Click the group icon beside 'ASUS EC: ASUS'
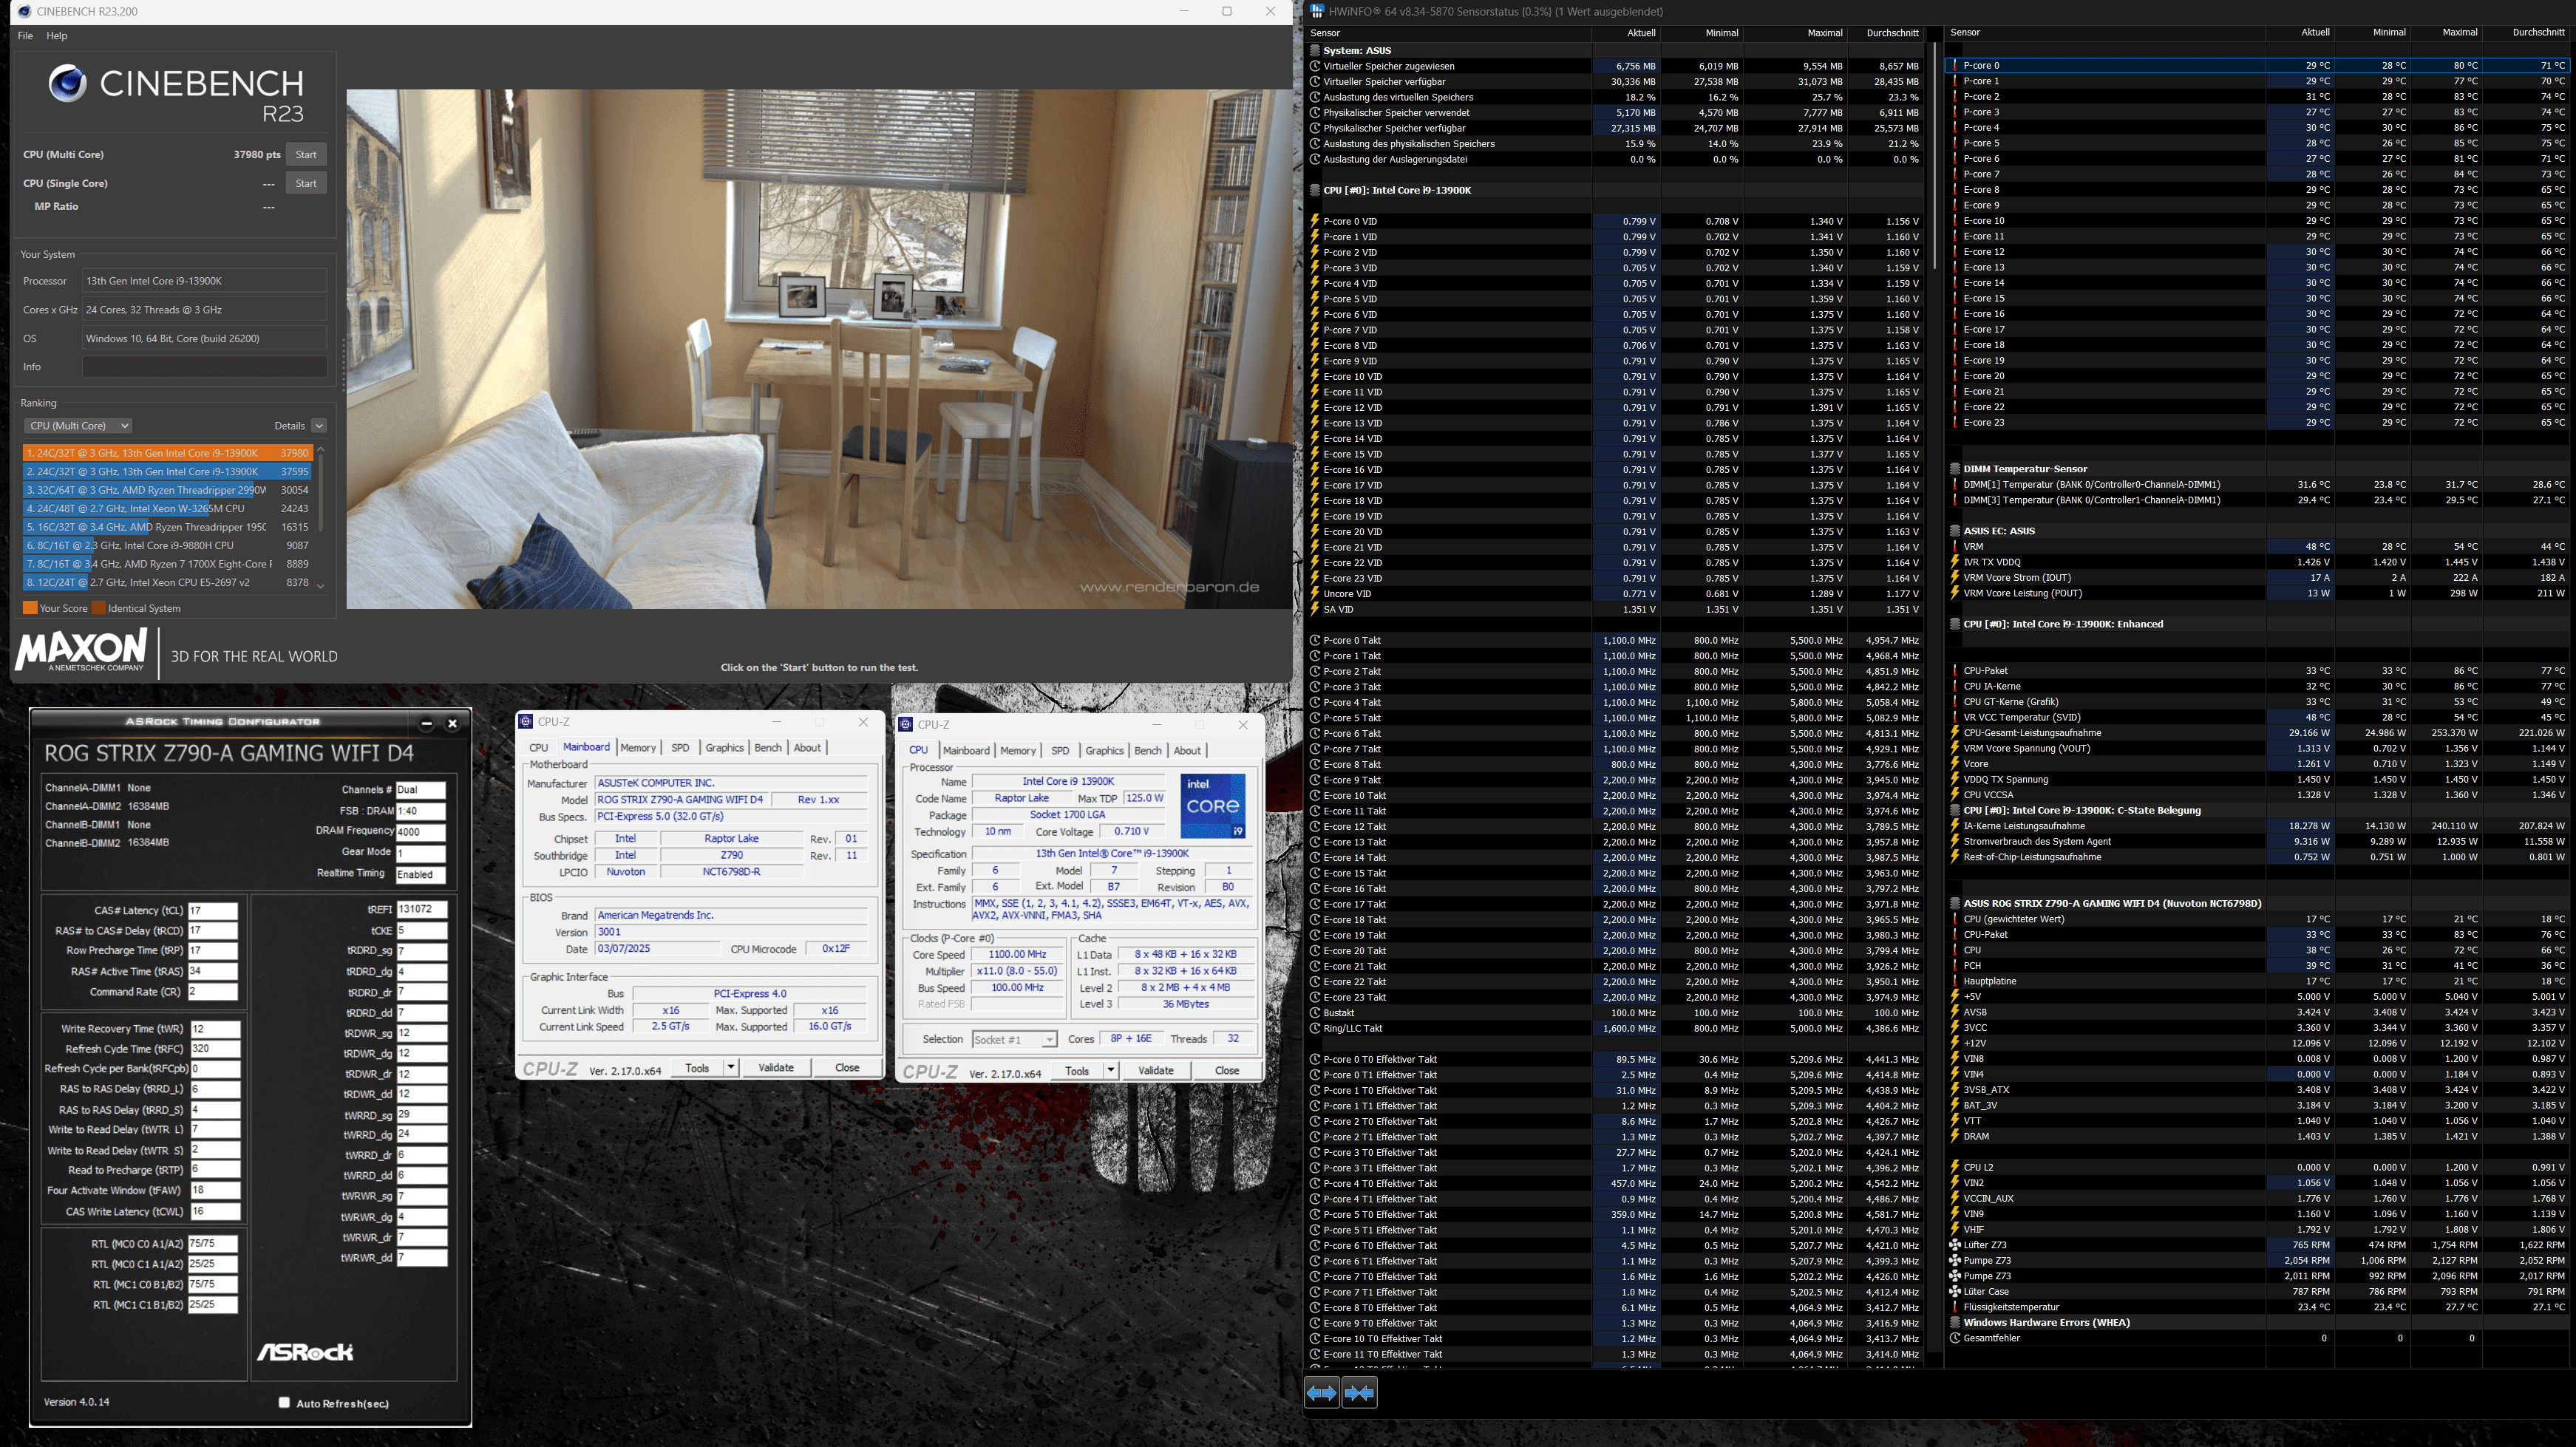The height and width of the screenshot is (1447, 2576). tap(1955, 531)
